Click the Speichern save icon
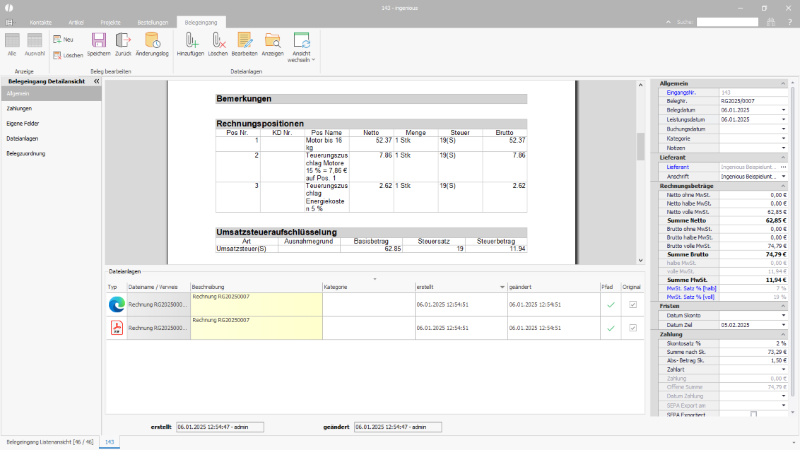 pos(98,41)
